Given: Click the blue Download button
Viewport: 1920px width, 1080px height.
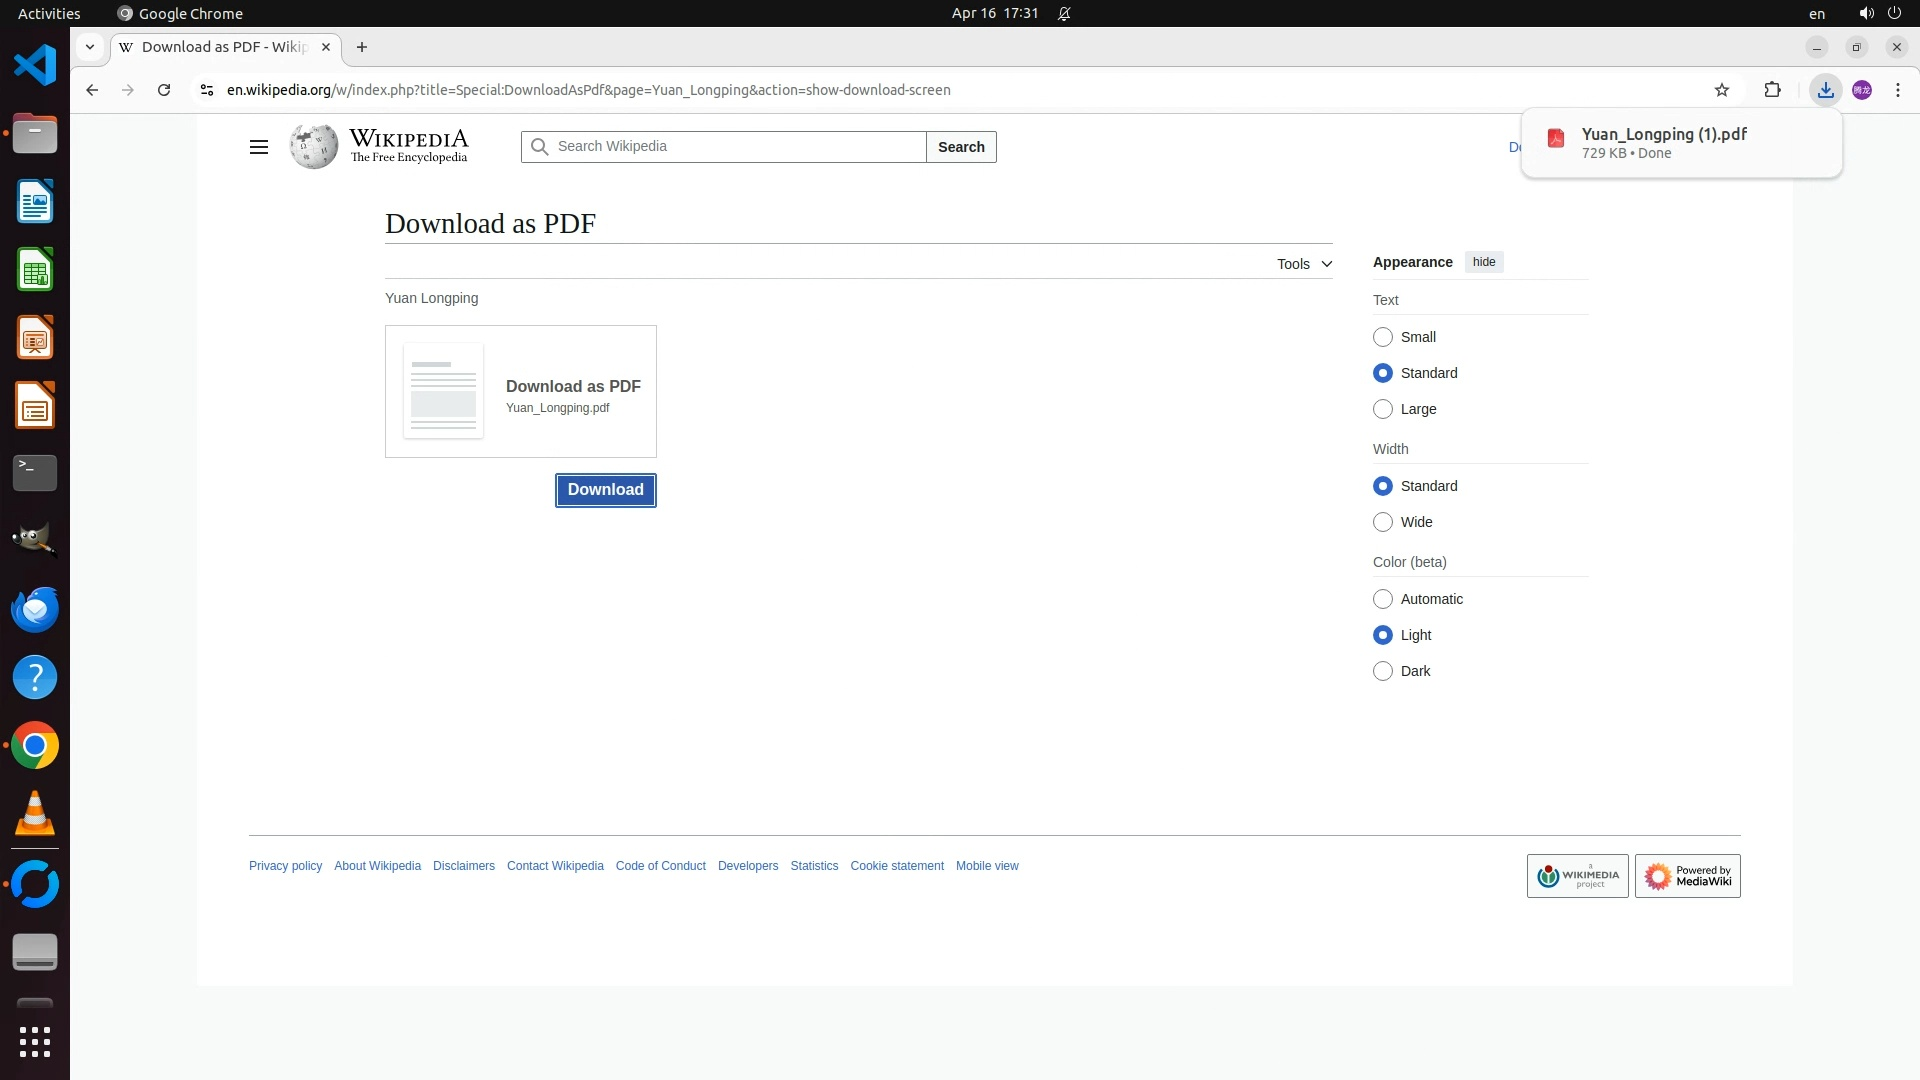Looking at the screenshot, I should coord(605,490).
